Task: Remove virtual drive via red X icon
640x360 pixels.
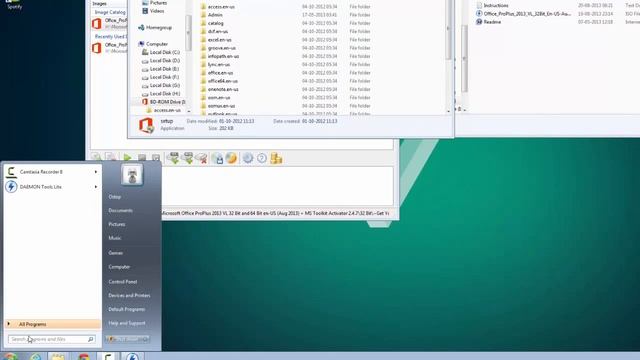Action: pos(202,158)
